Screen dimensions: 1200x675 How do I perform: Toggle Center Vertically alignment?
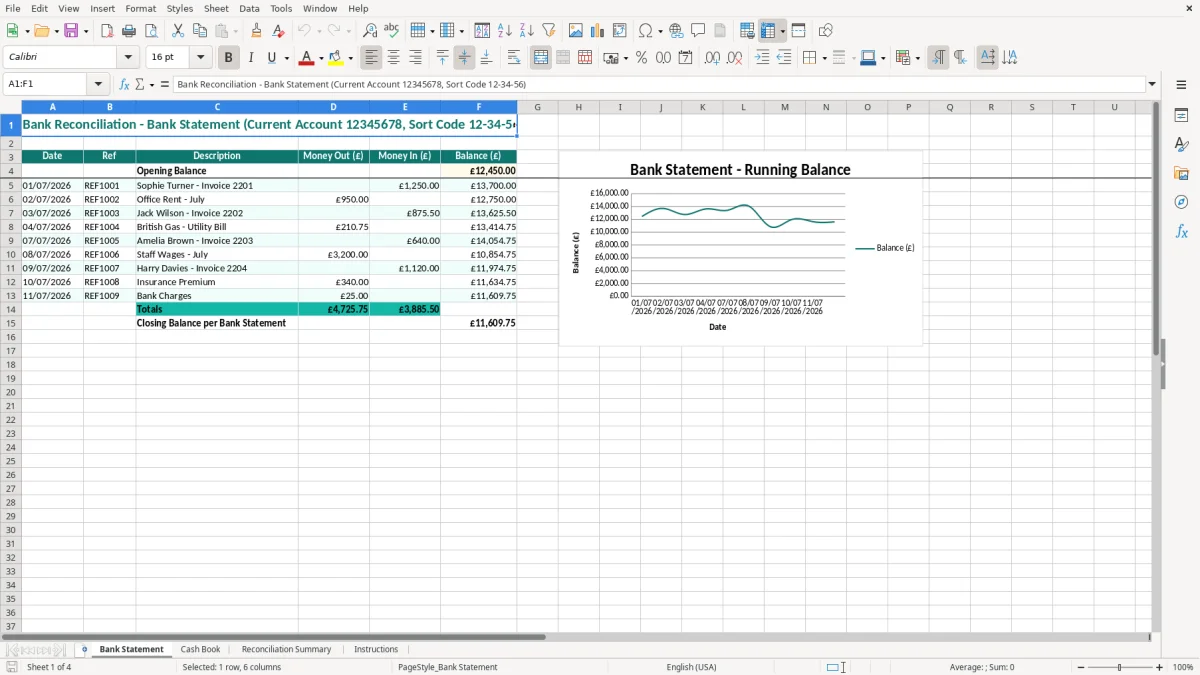point(464,58)
